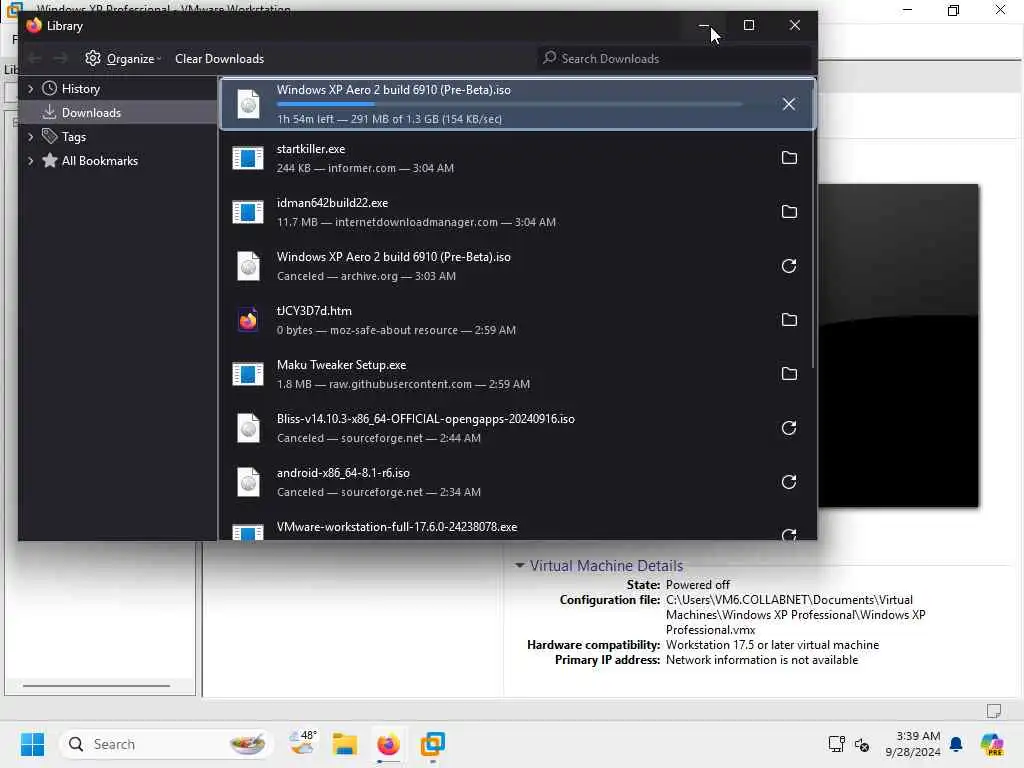This screenshot has width=1024, height=768.
Task: Click the Bliss ISO file icon
Action: pyautogui.click(x=248, y=428)
